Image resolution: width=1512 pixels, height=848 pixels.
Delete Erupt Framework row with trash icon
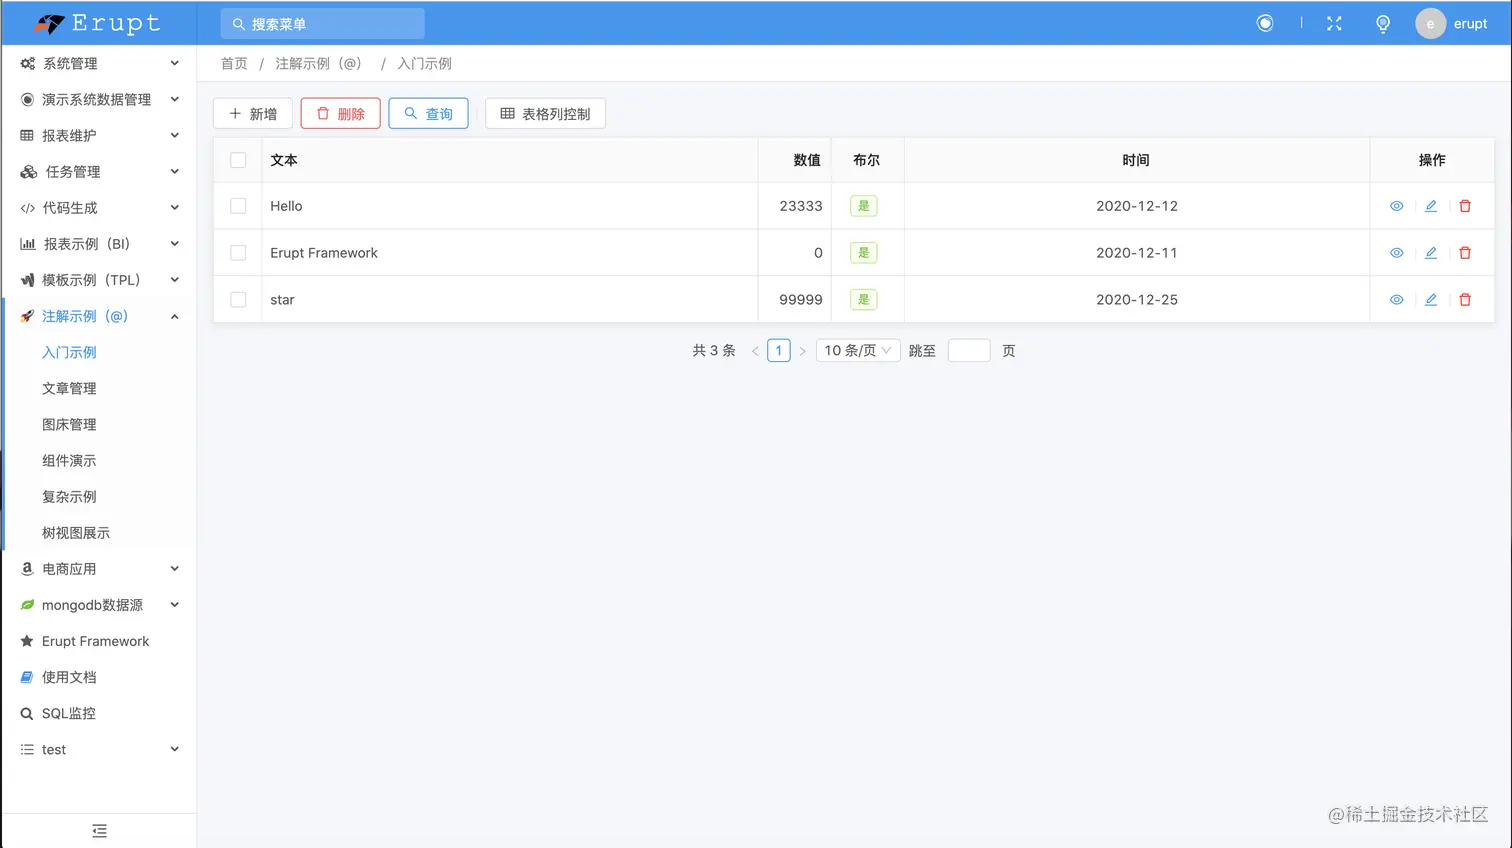point(1465,253)
